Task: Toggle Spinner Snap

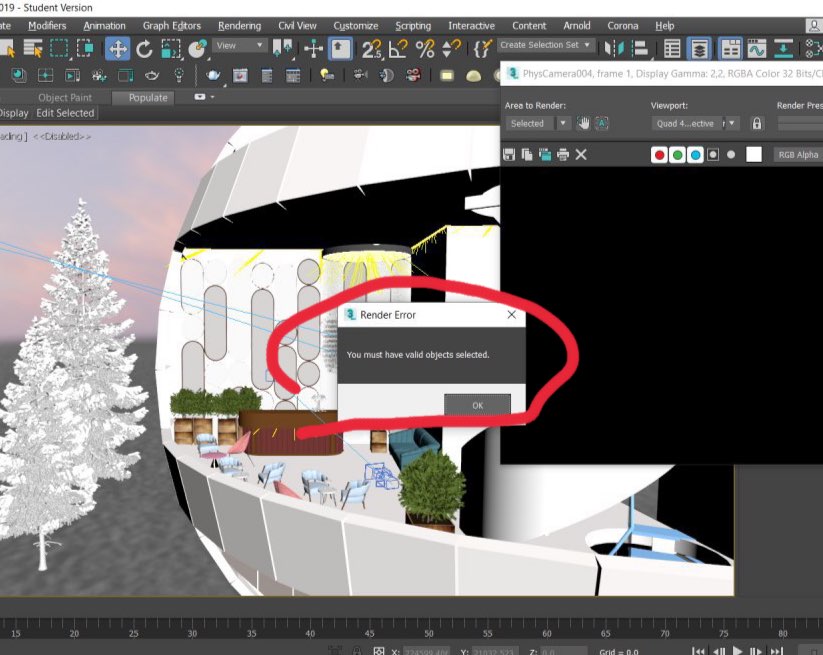Action: (451, 49)
